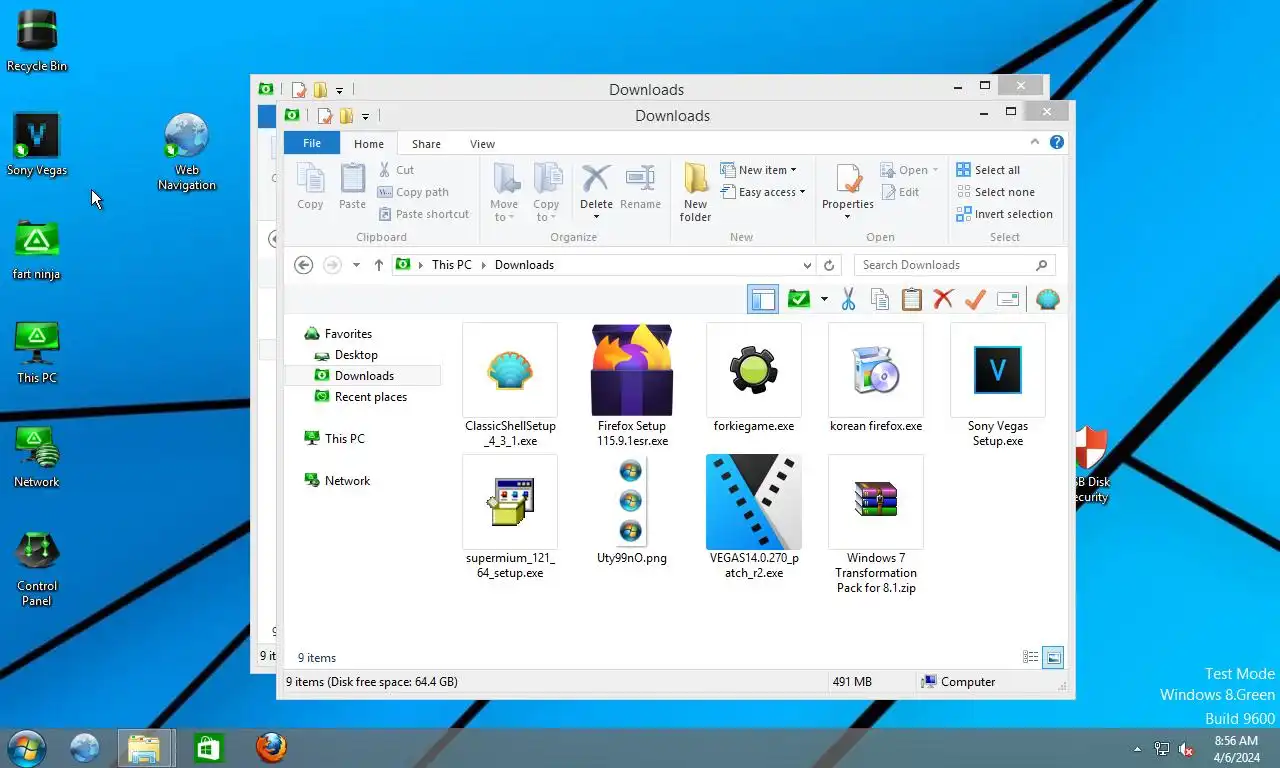Switch to the Share ribbon tab
The width and height of the screenshot is (1280, 768).
coord(426,144)
